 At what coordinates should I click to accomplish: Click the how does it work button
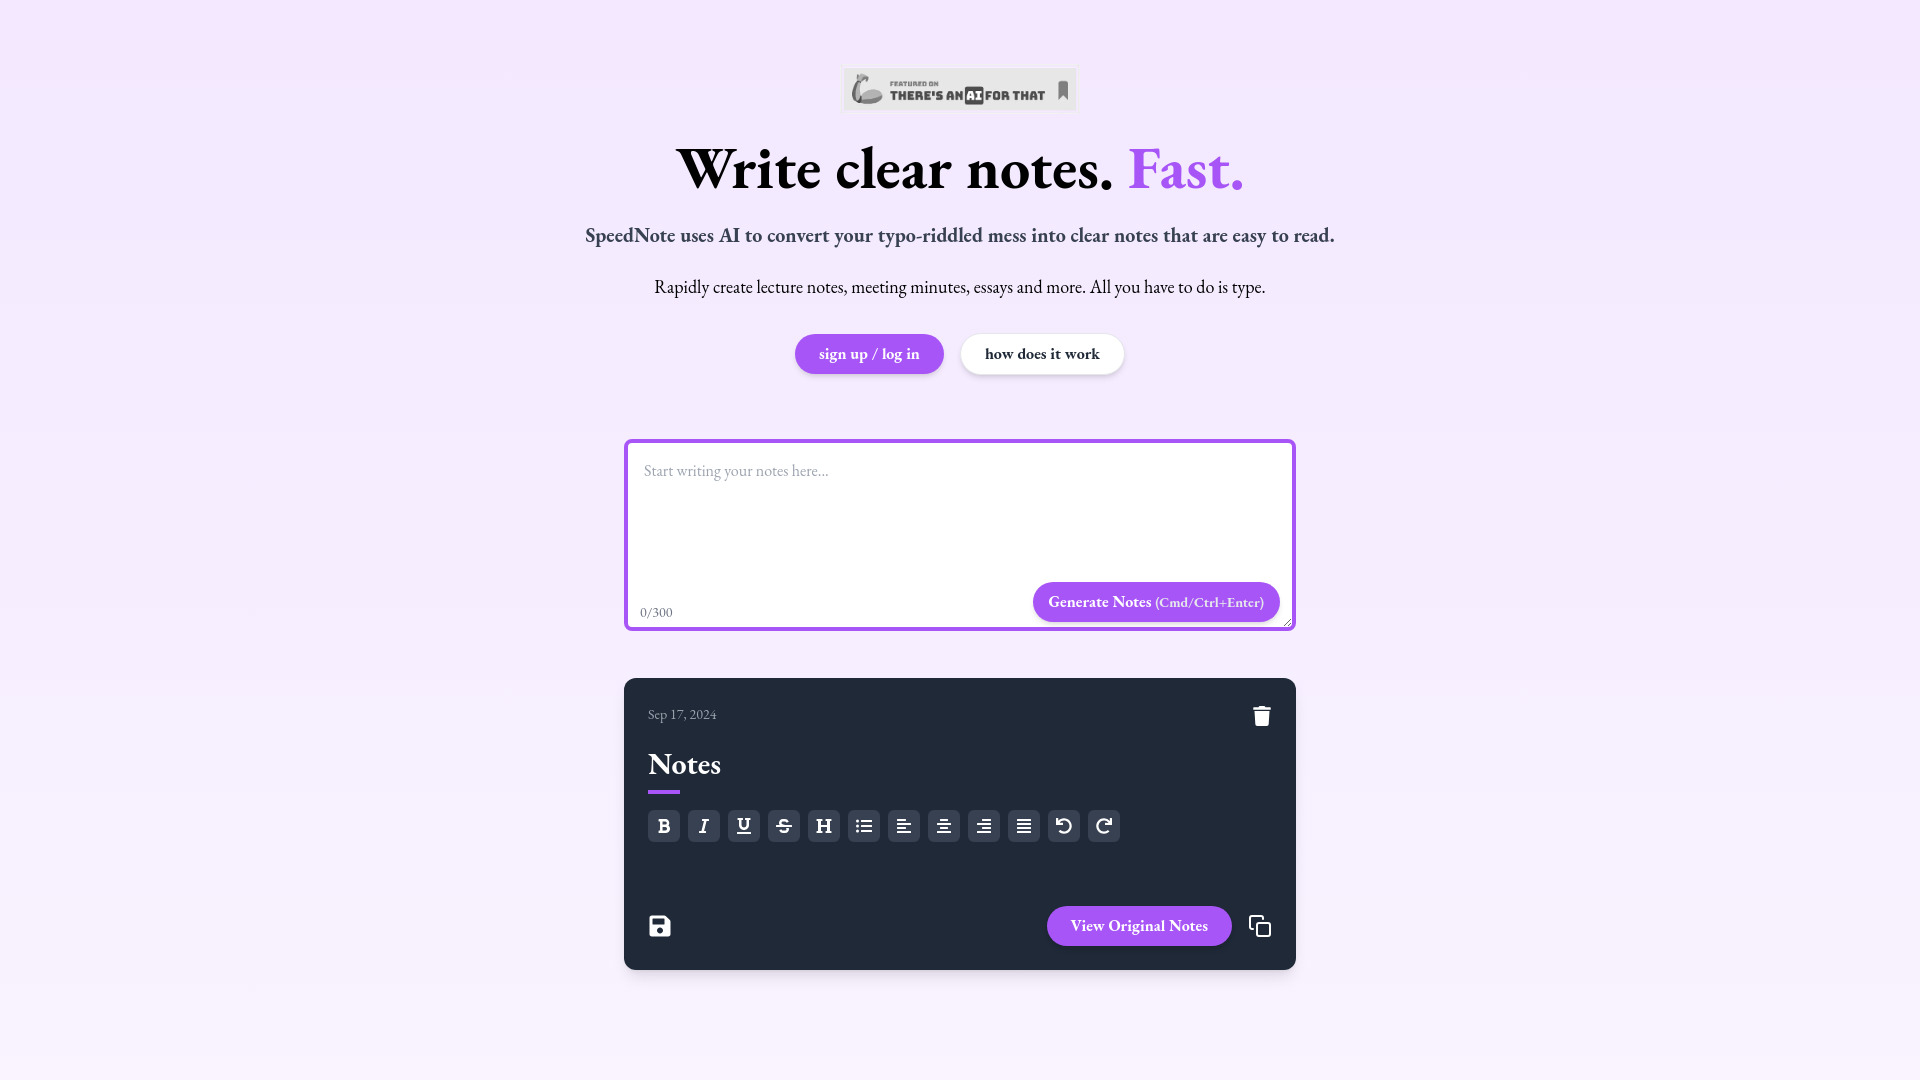coord(1042,353)
